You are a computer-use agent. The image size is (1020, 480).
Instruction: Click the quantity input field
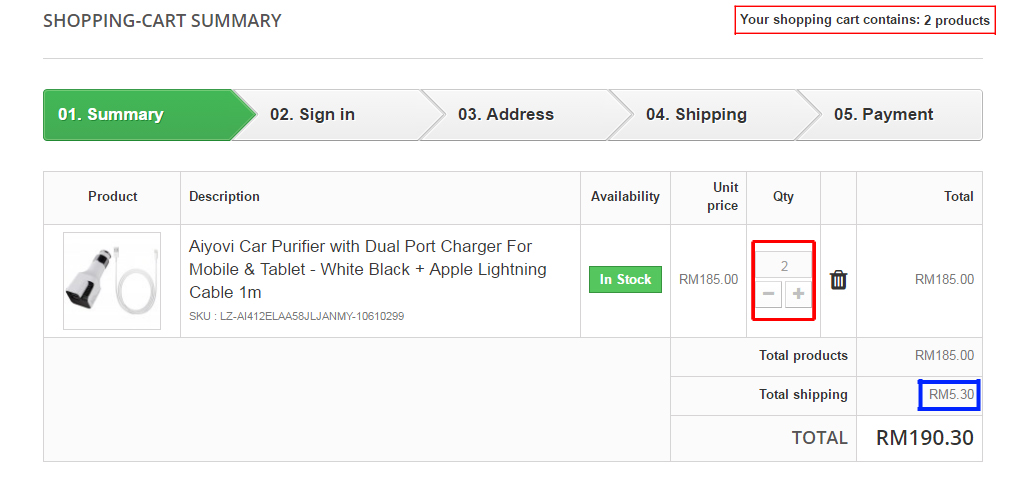tap(783, 266)
